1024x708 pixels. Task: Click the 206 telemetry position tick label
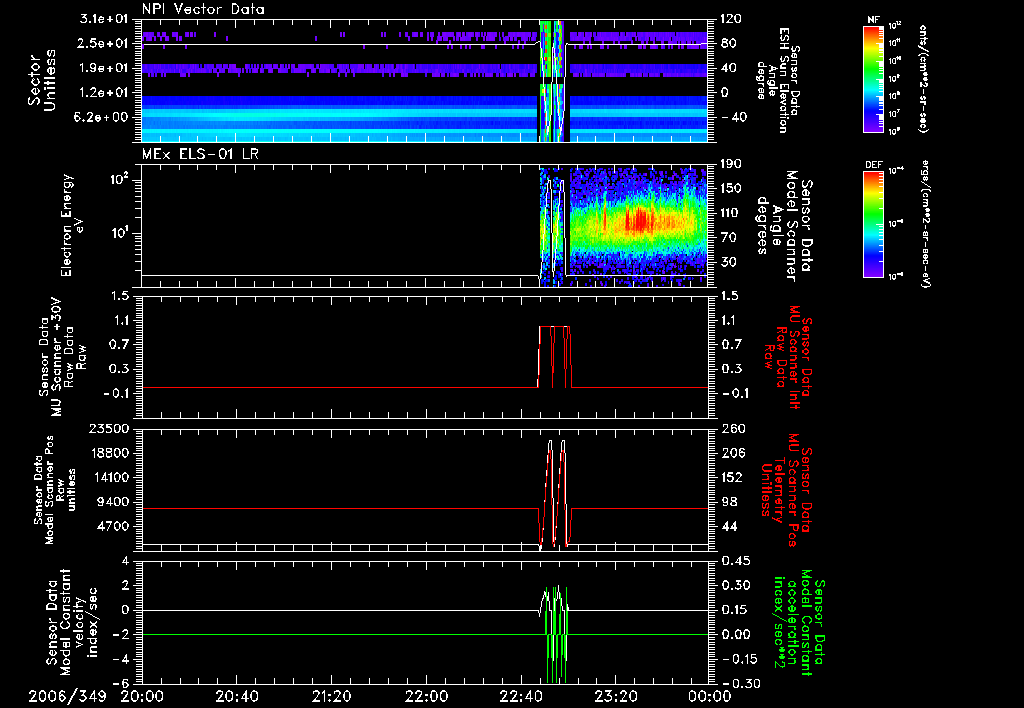pyautogui.click(x=731, y=453)
